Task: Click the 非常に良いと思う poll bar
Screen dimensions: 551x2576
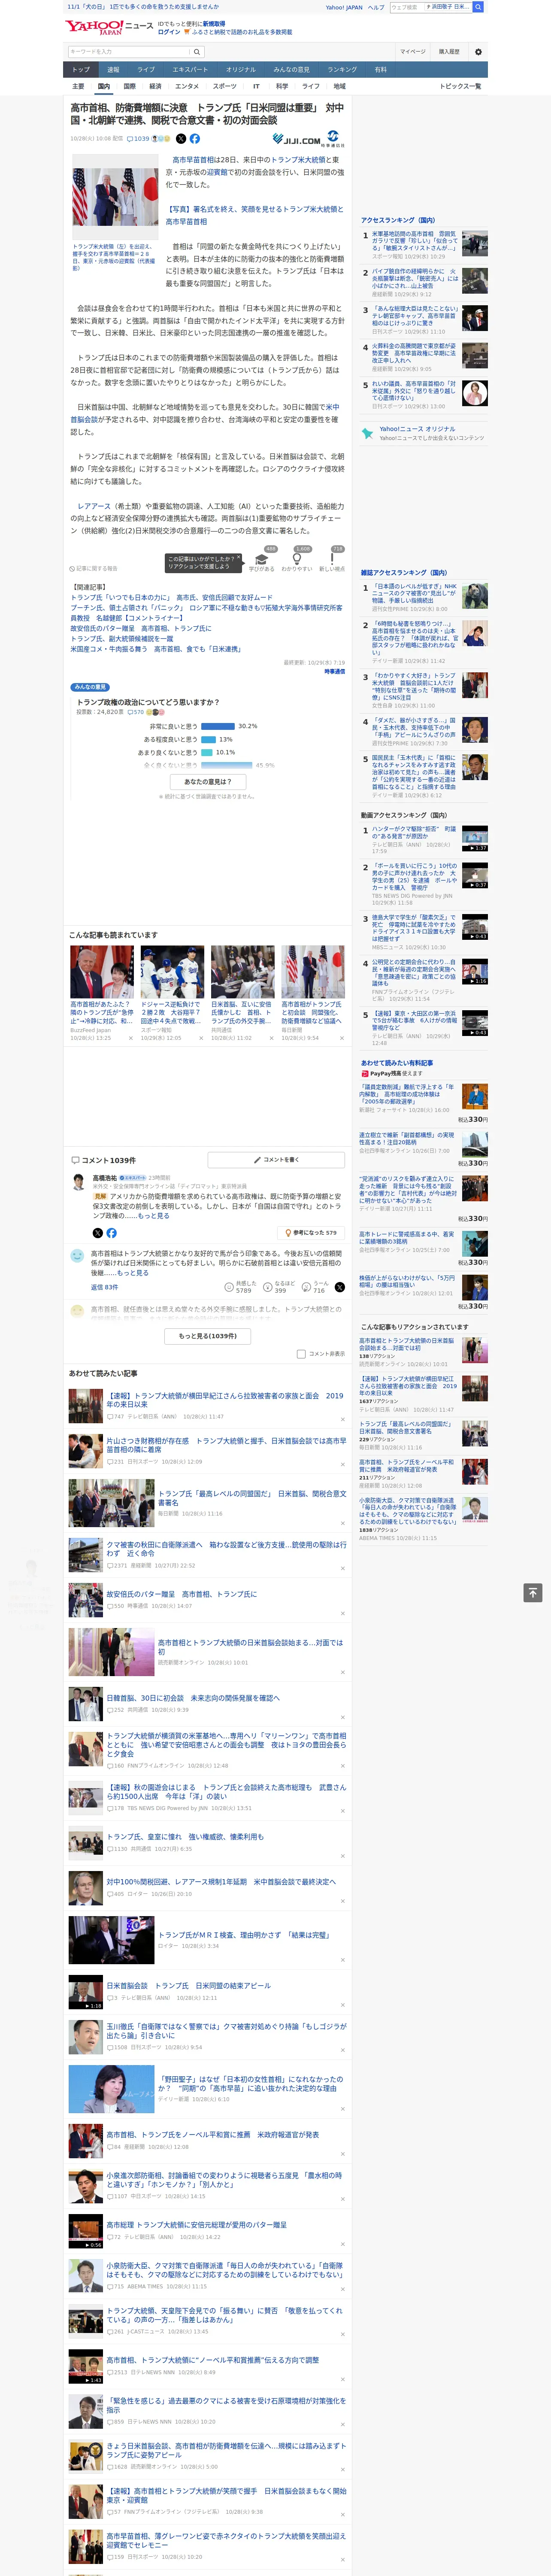Action: [218, 726]
